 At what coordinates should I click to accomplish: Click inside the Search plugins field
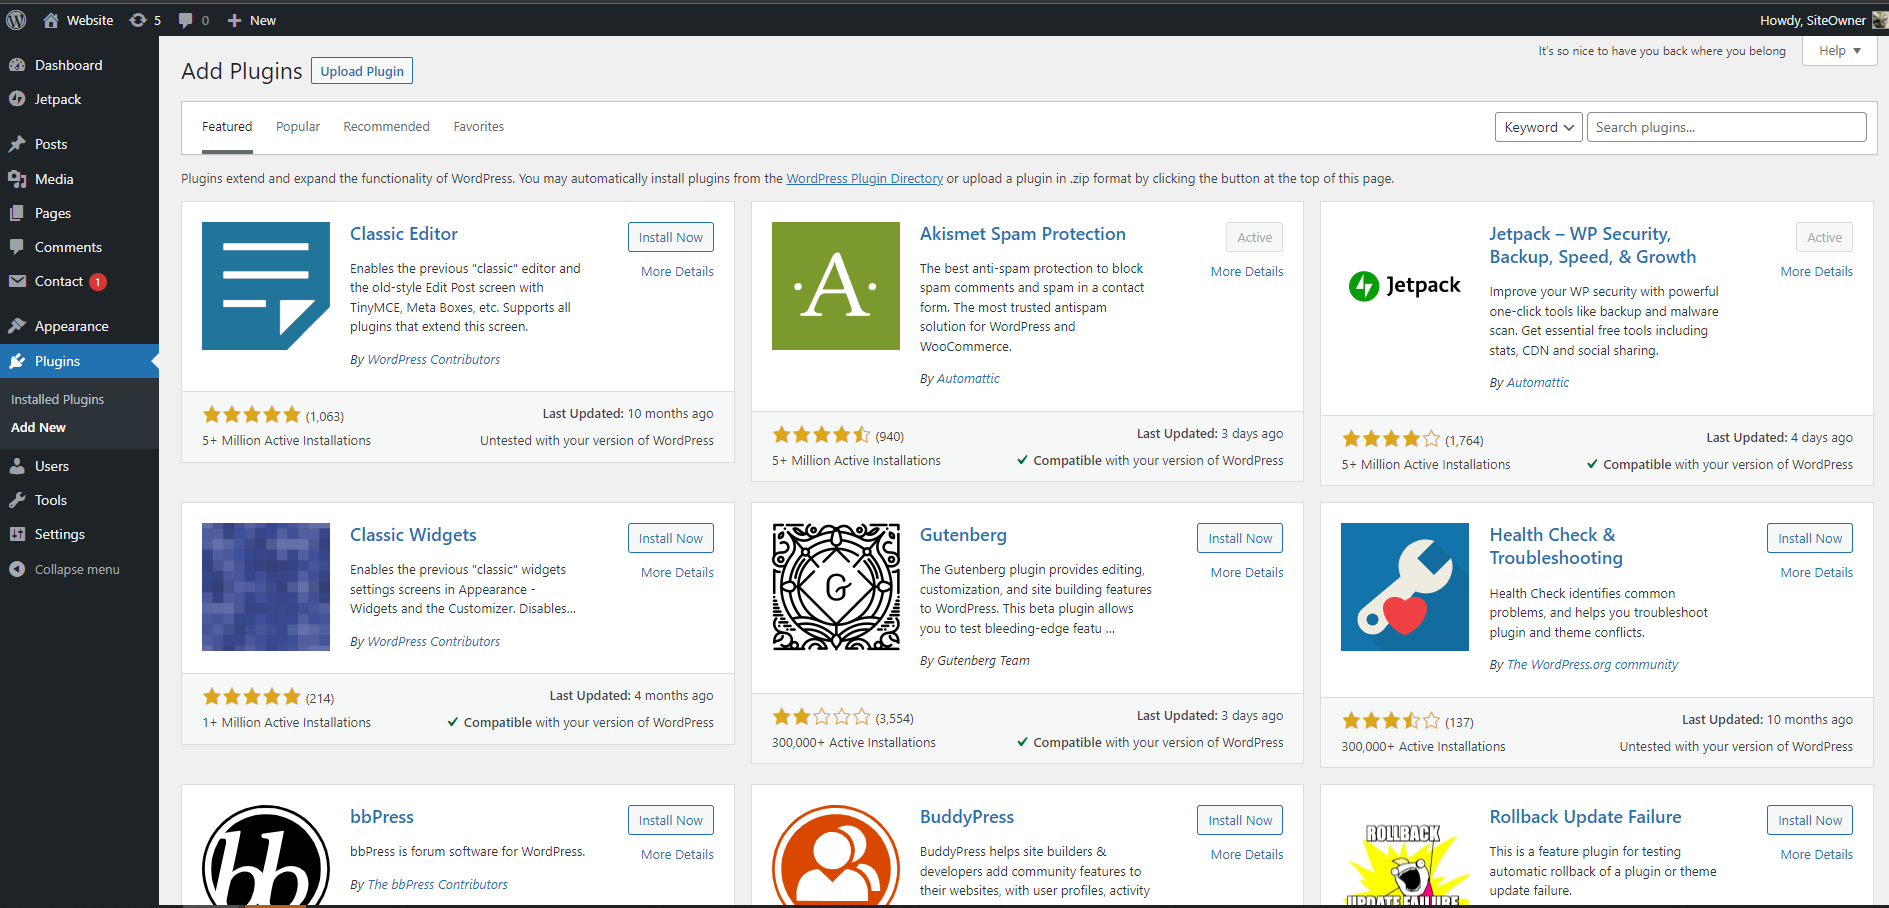click(1725, 127)
